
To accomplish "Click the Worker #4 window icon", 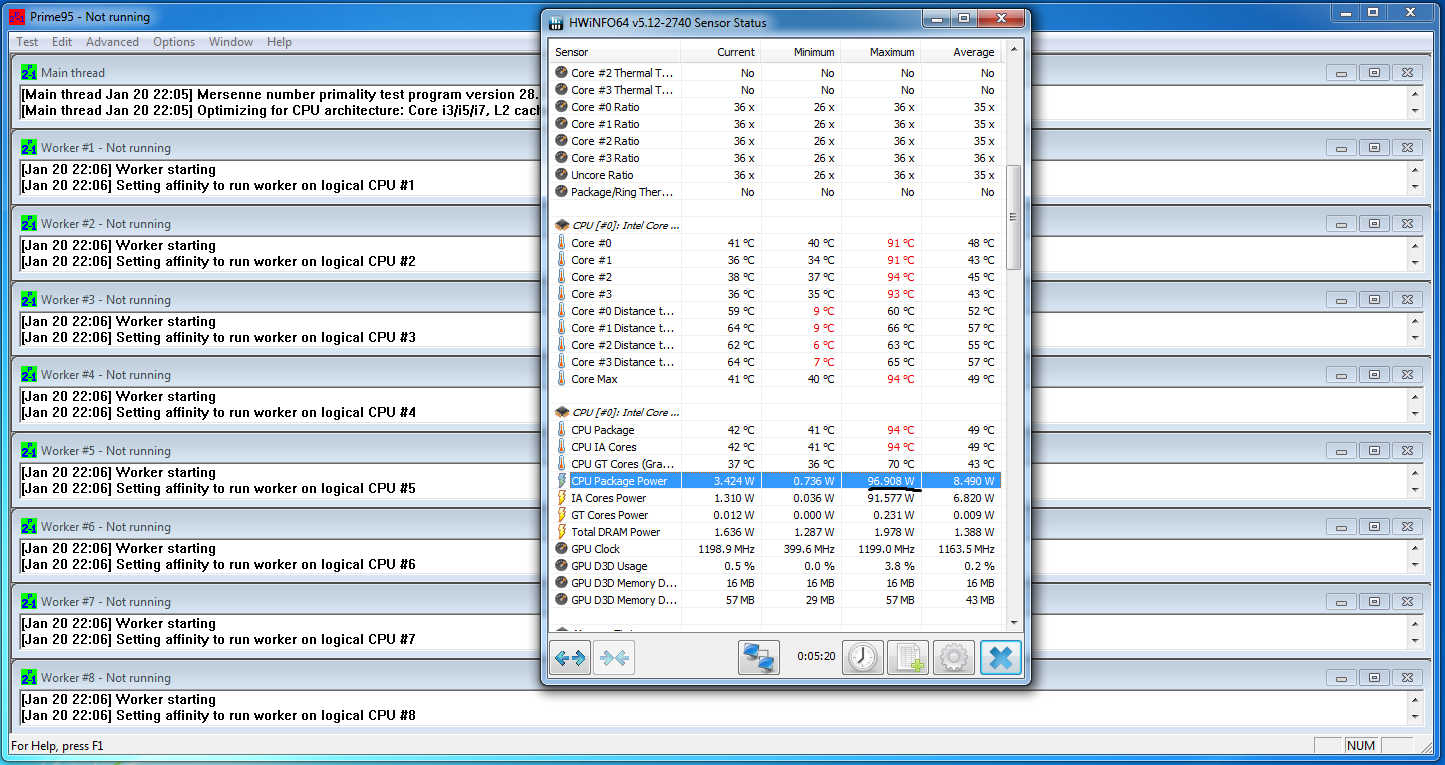I will 29,375.
